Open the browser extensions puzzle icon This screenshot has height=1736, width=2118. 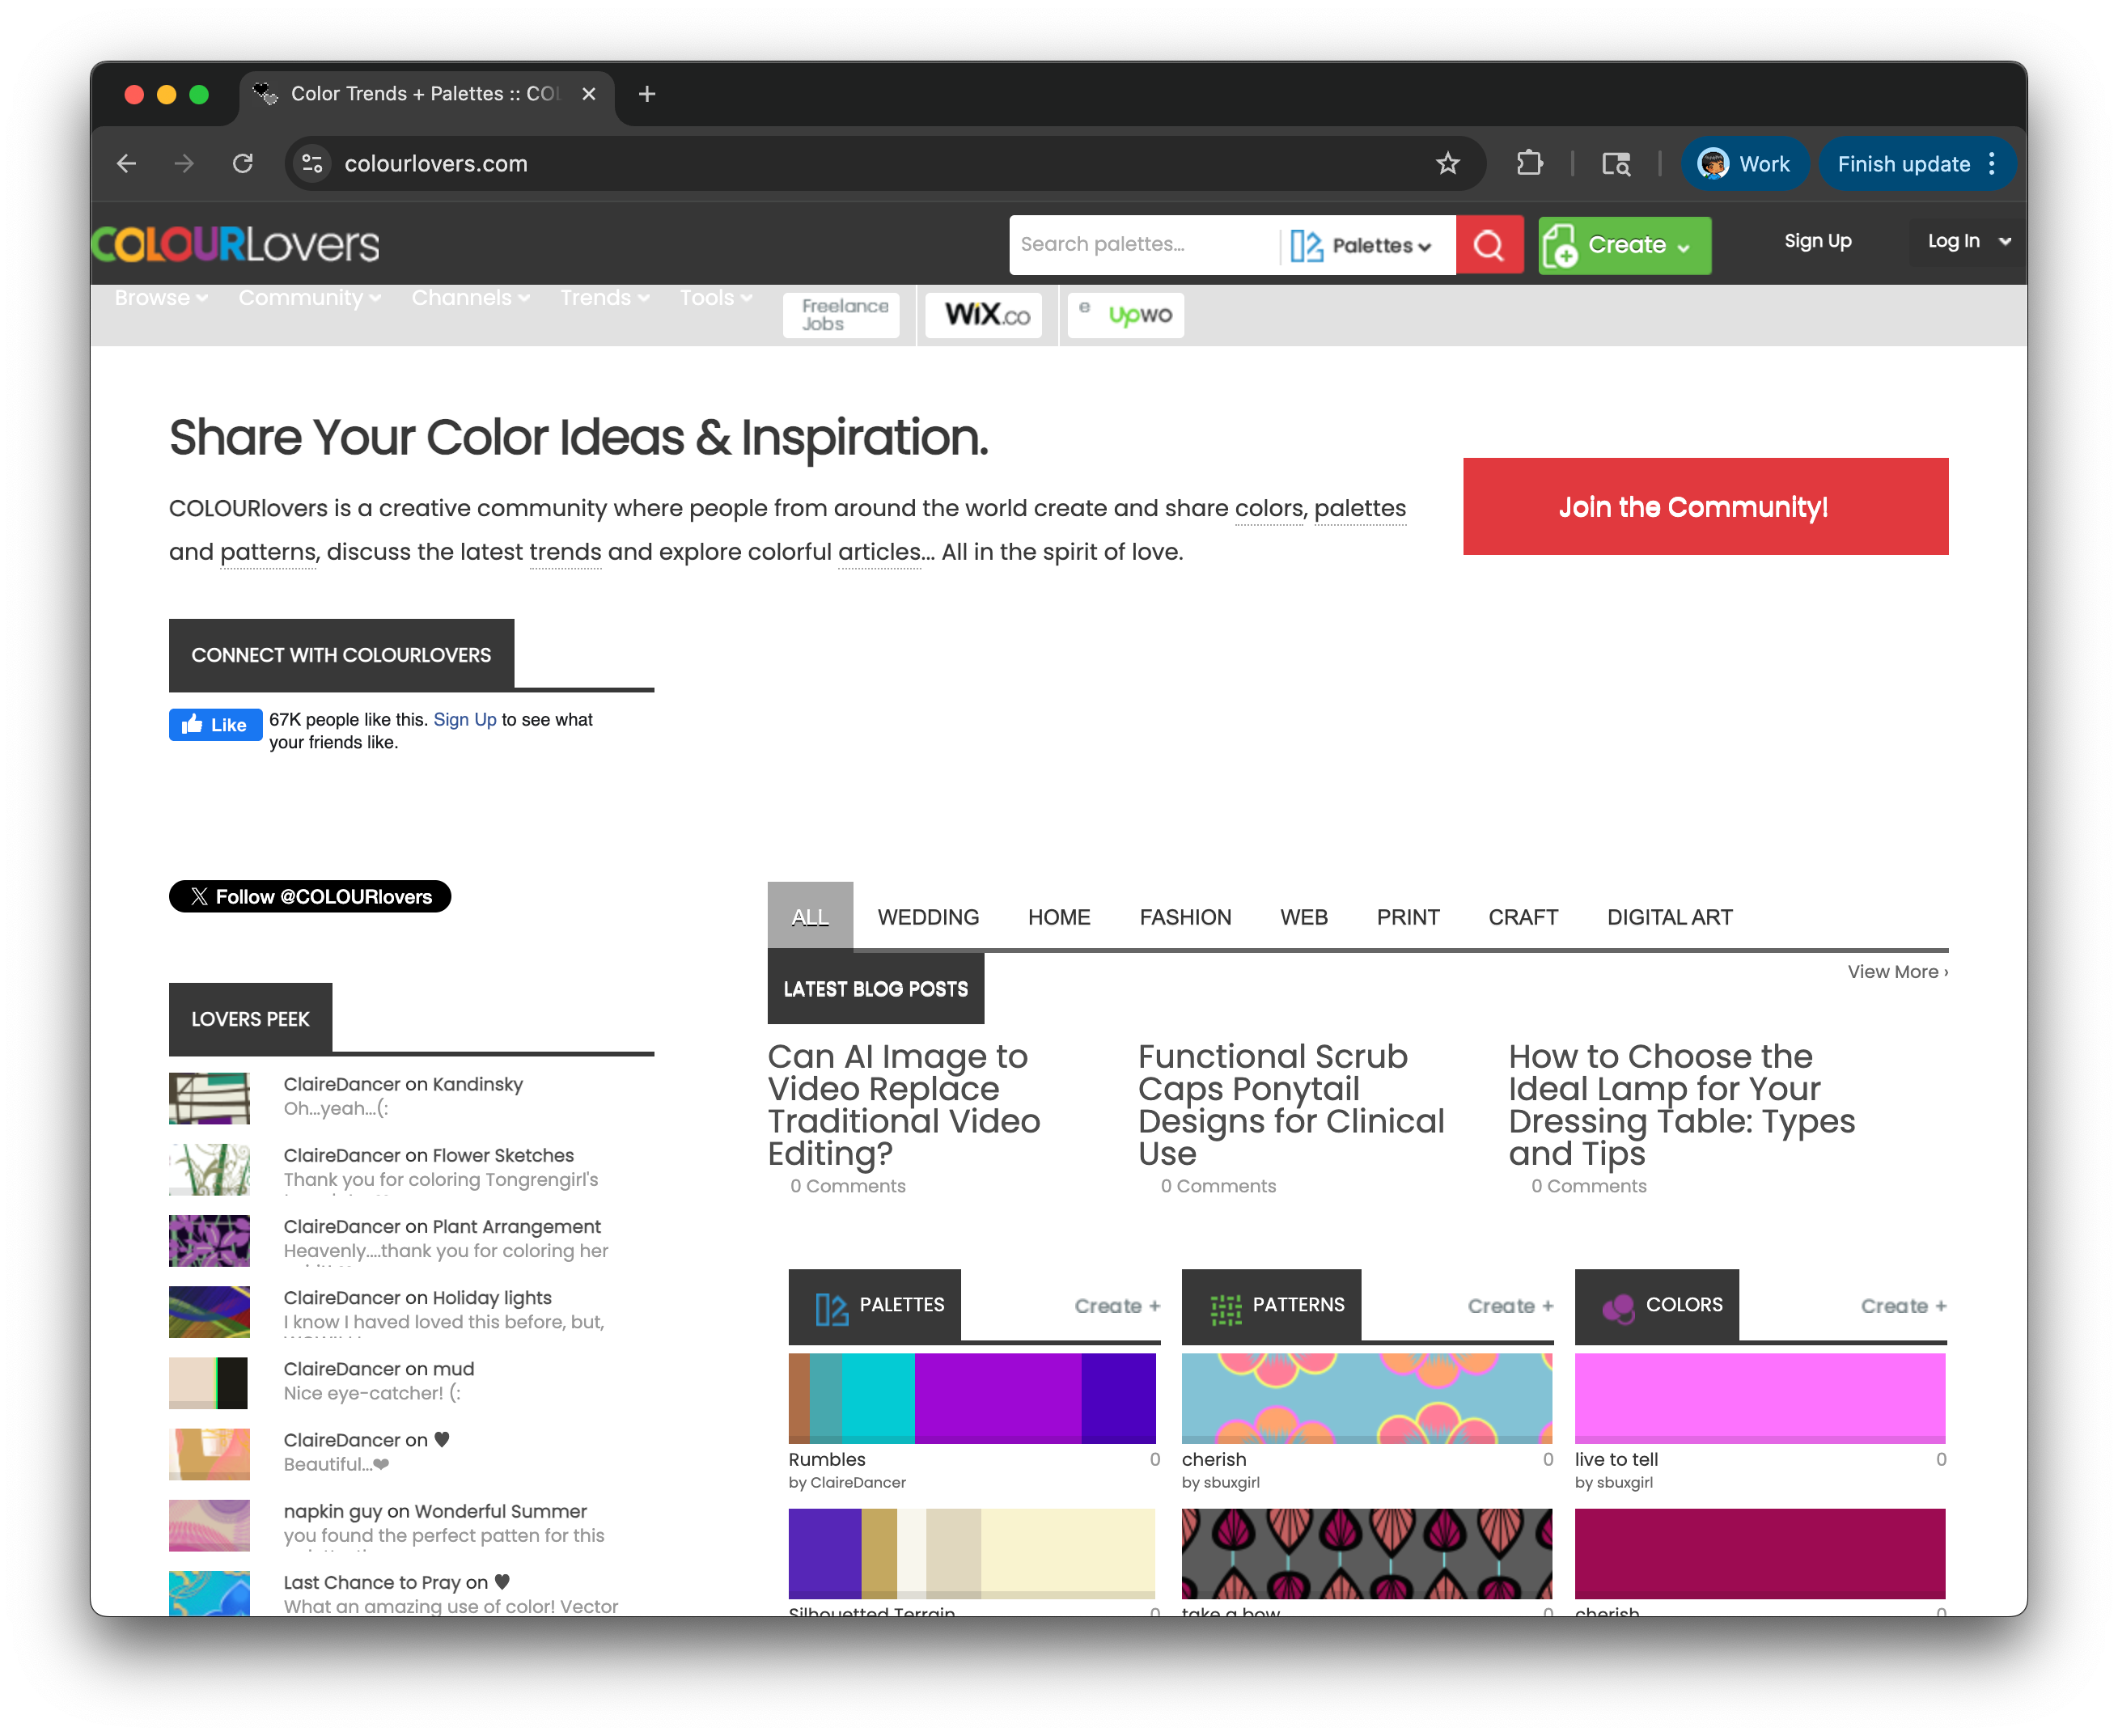pos(1529,163)
